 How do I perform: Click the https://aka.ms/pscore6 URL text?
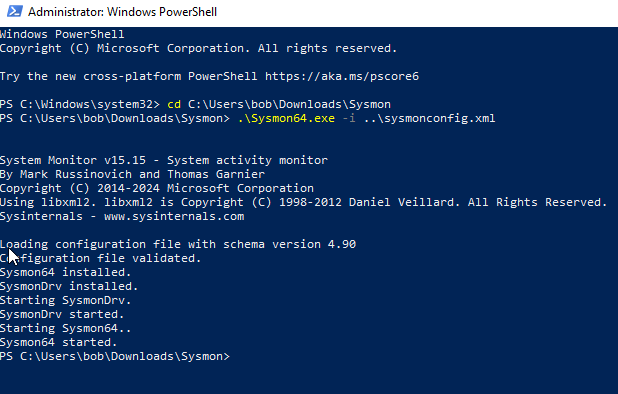(x=342, y=76)
